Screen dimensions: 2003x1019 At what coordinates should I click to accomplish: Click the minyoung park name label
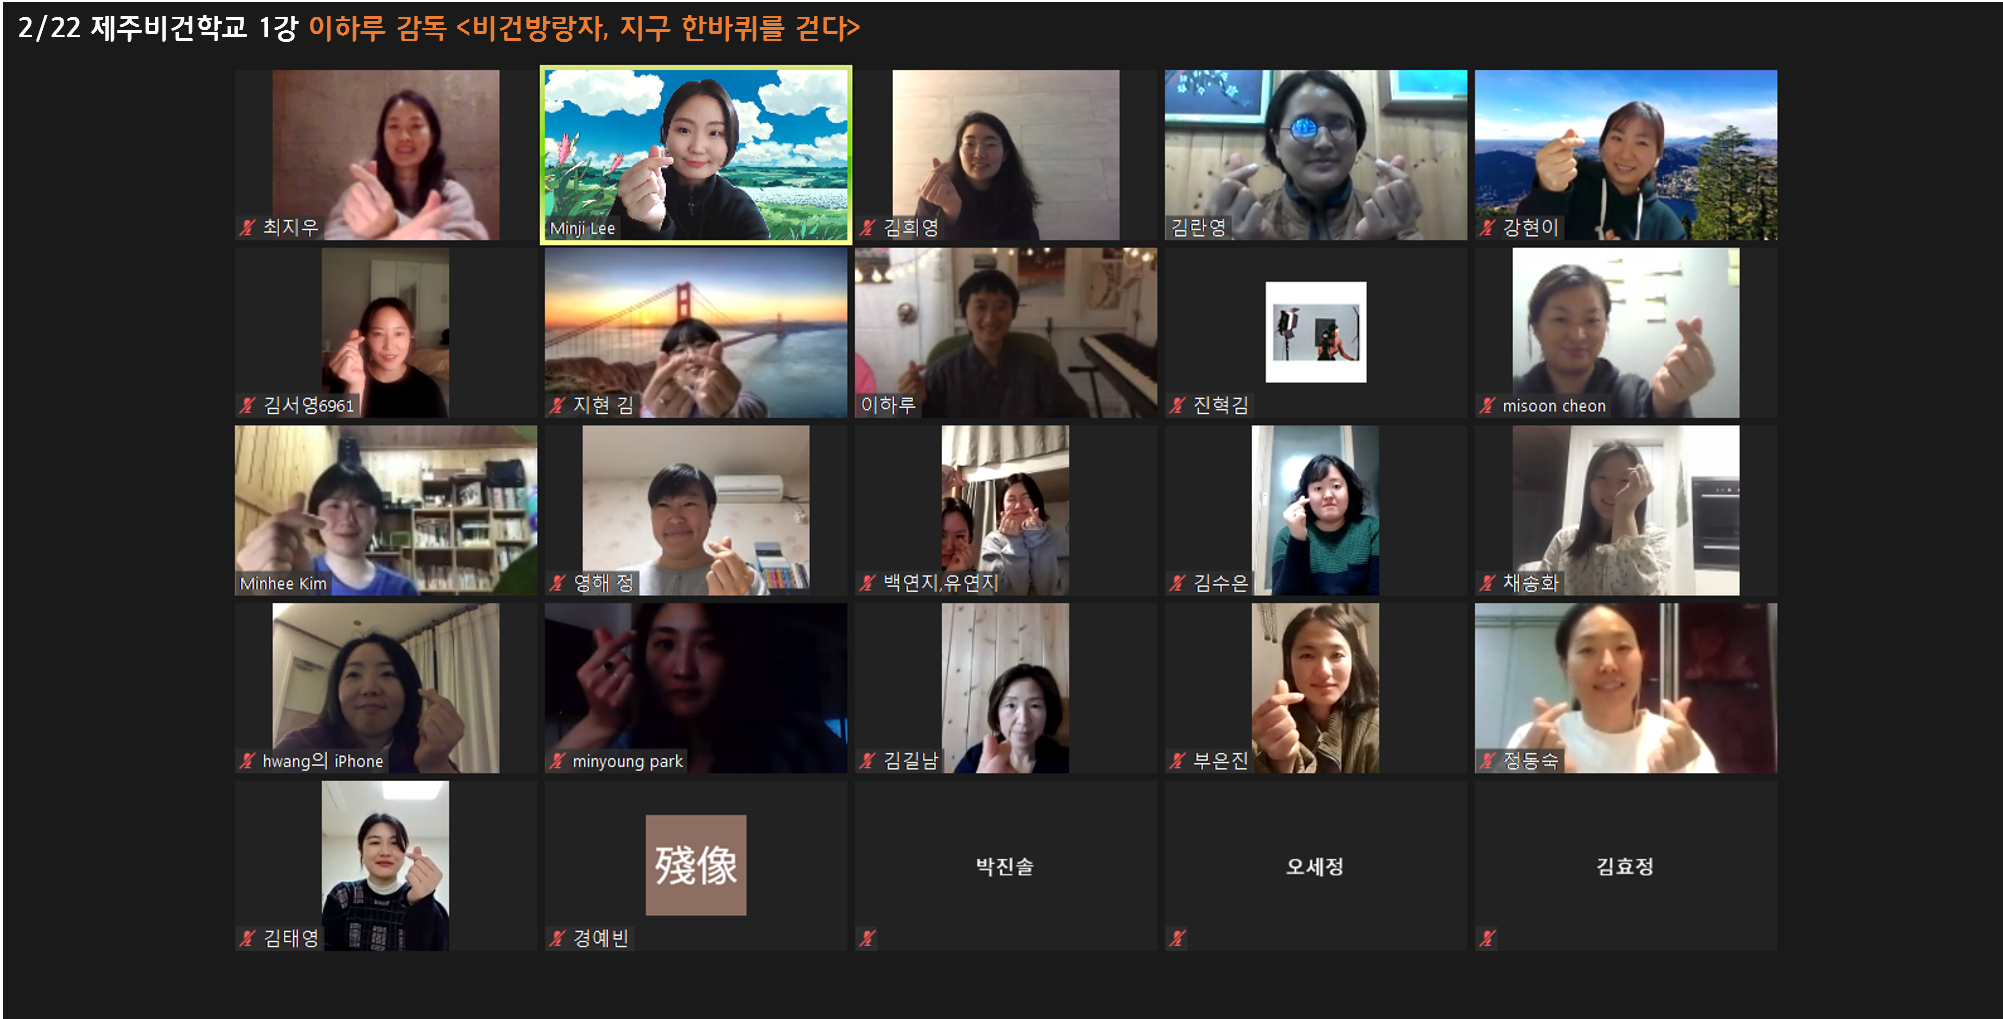point(628,761)
